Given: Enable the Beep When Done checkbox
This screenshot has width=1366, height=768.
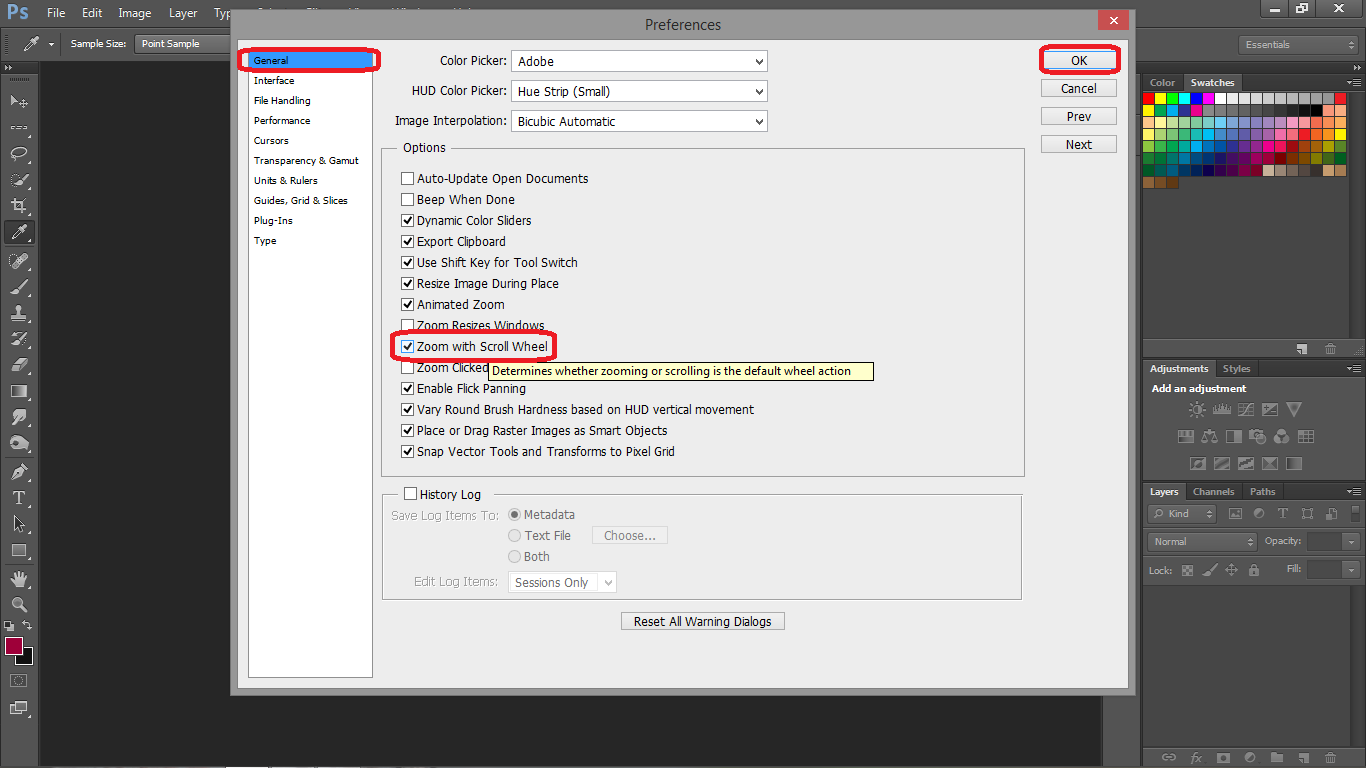Looking at the screenshot, I should tap(407, 199).
